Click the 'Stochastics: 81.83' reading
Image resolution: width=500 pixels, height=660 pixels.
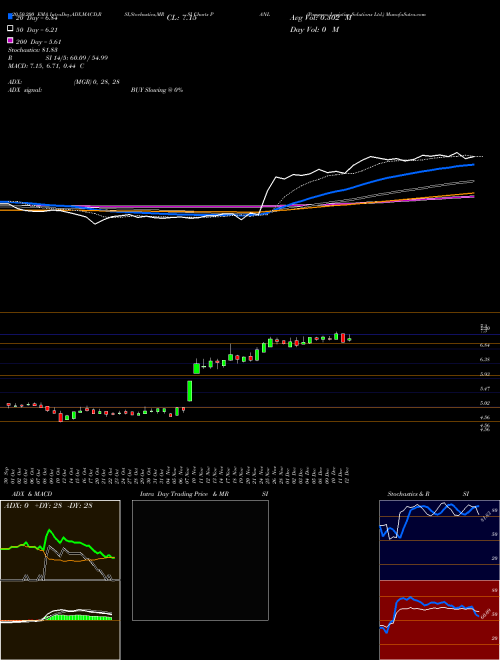click(32, 50)
